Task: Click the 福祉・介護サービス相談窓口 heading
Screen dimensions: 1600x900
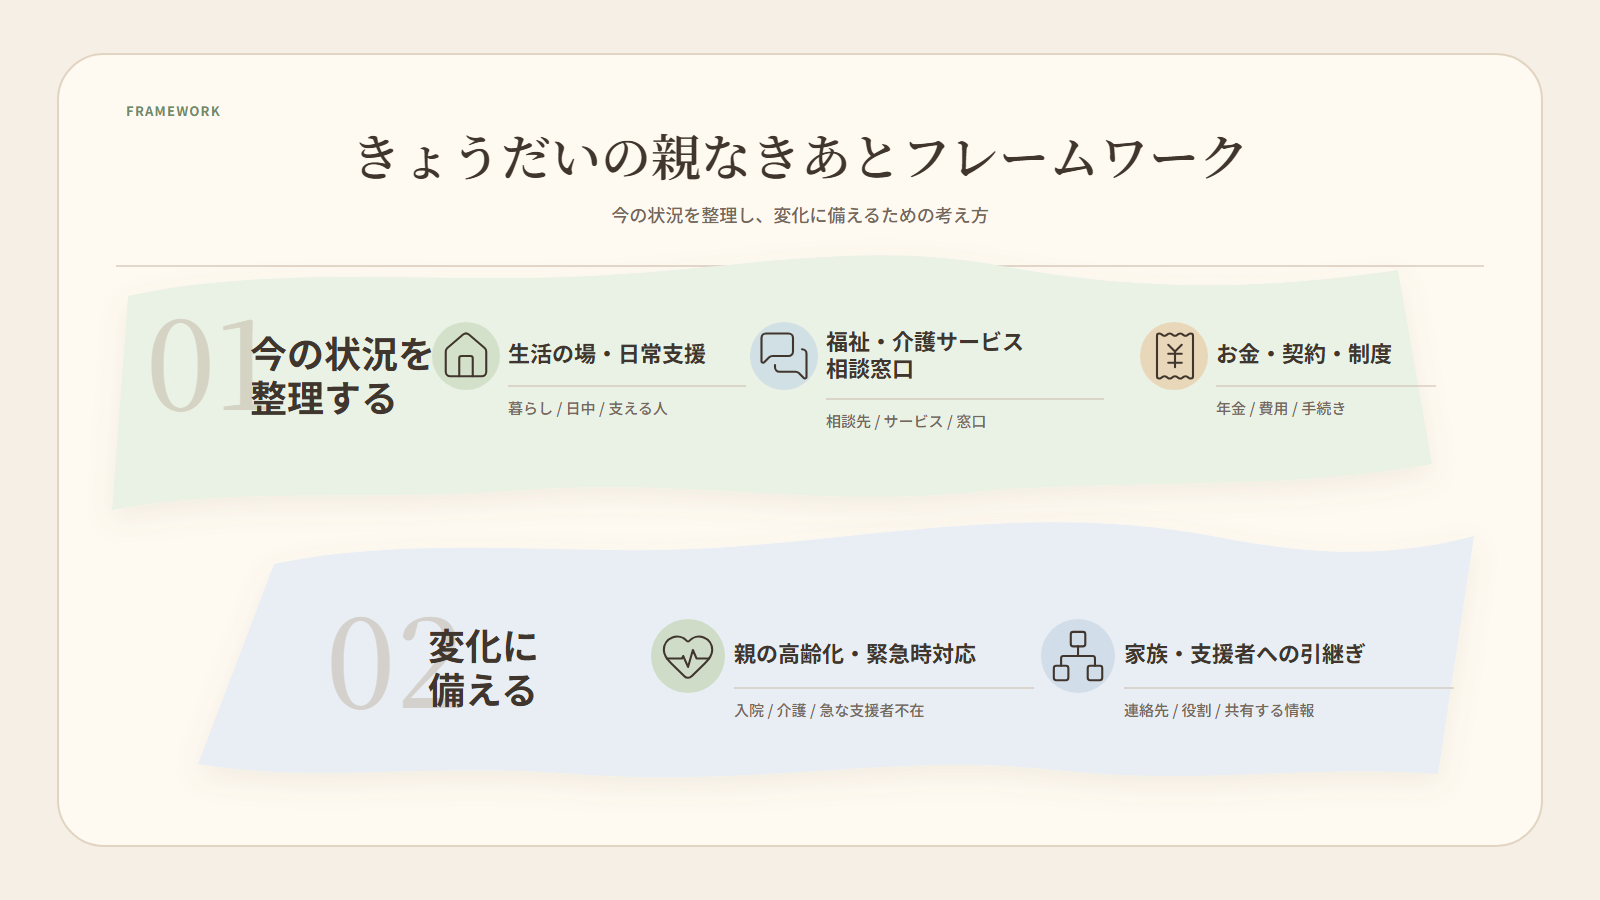Action: pyautogui.click(x=925, y=355)
